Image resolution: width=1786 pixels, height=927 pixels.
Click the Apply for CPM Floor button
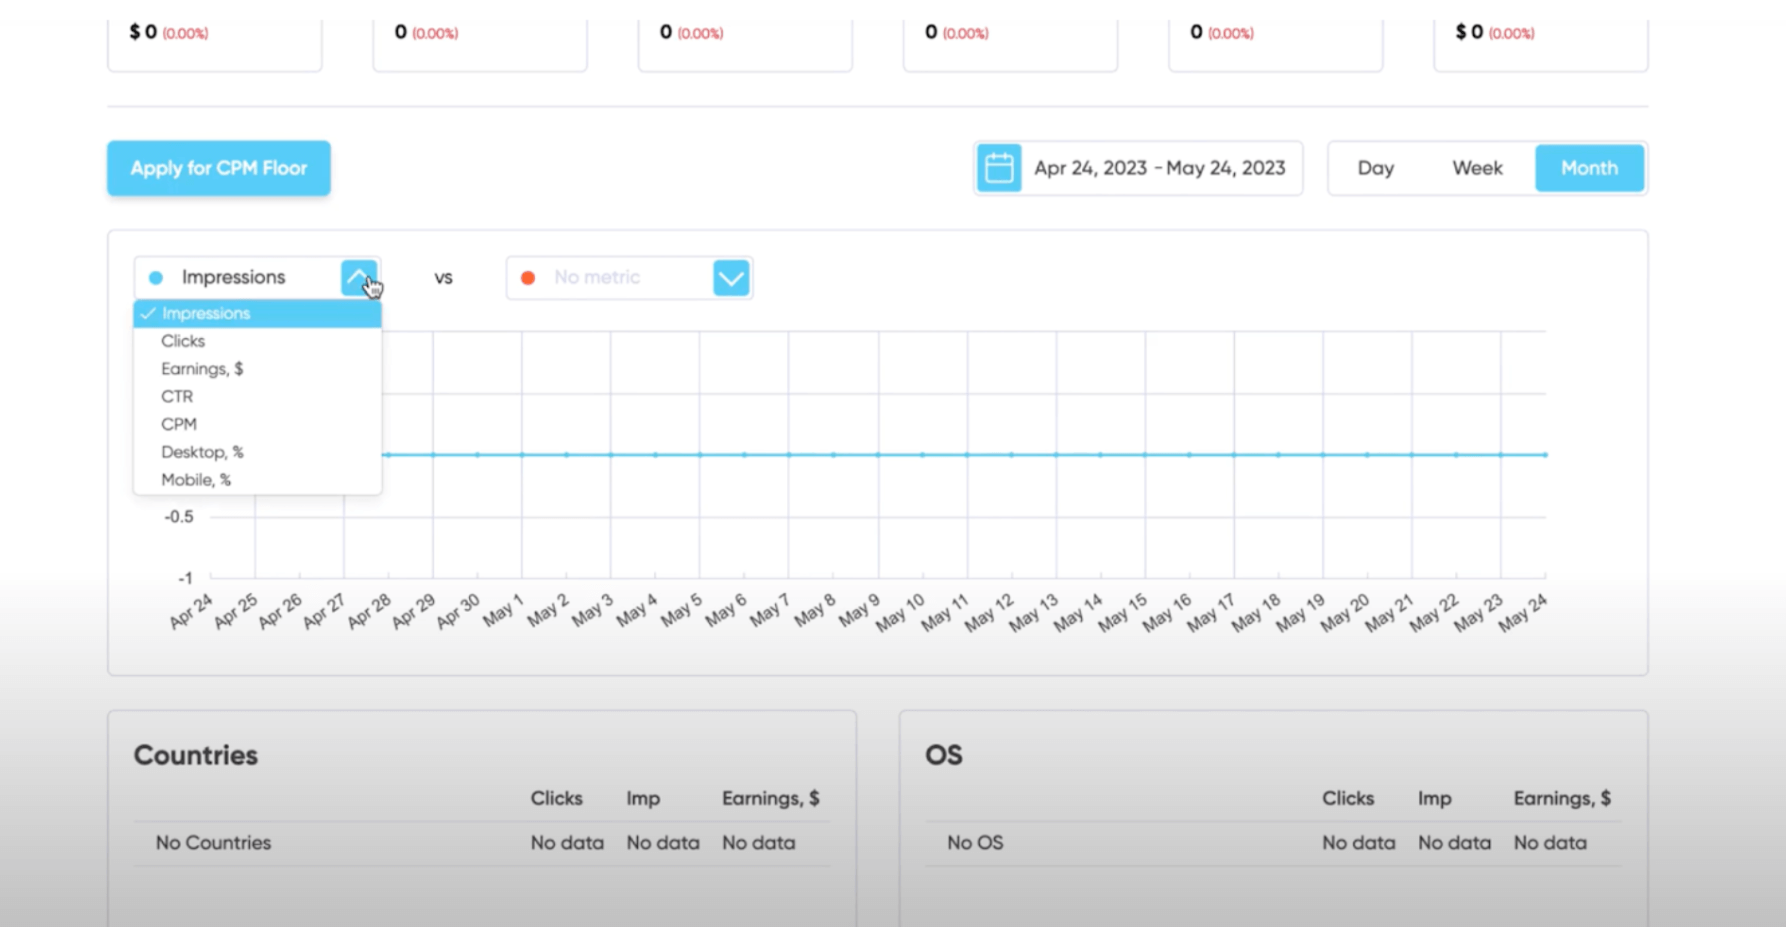[218, 168]
